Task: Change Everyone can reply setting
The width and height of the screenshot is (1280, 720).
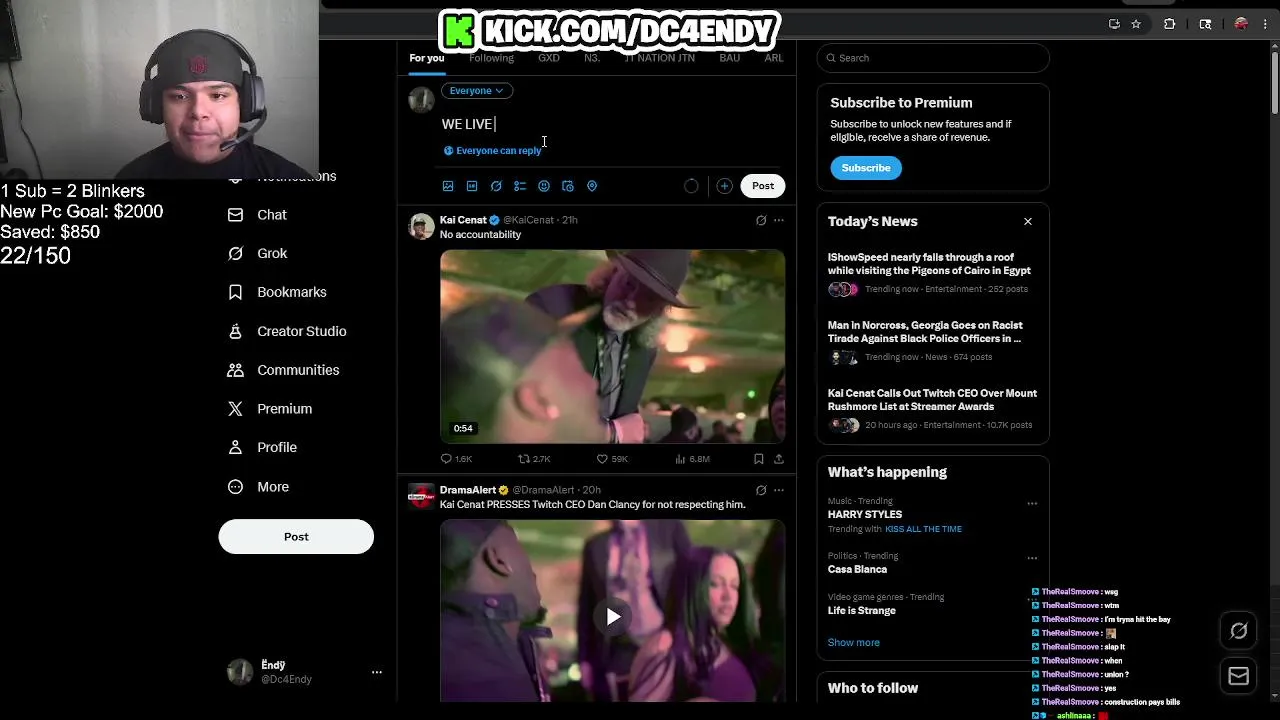Action: pyautogui.click(x=492, y=151)
